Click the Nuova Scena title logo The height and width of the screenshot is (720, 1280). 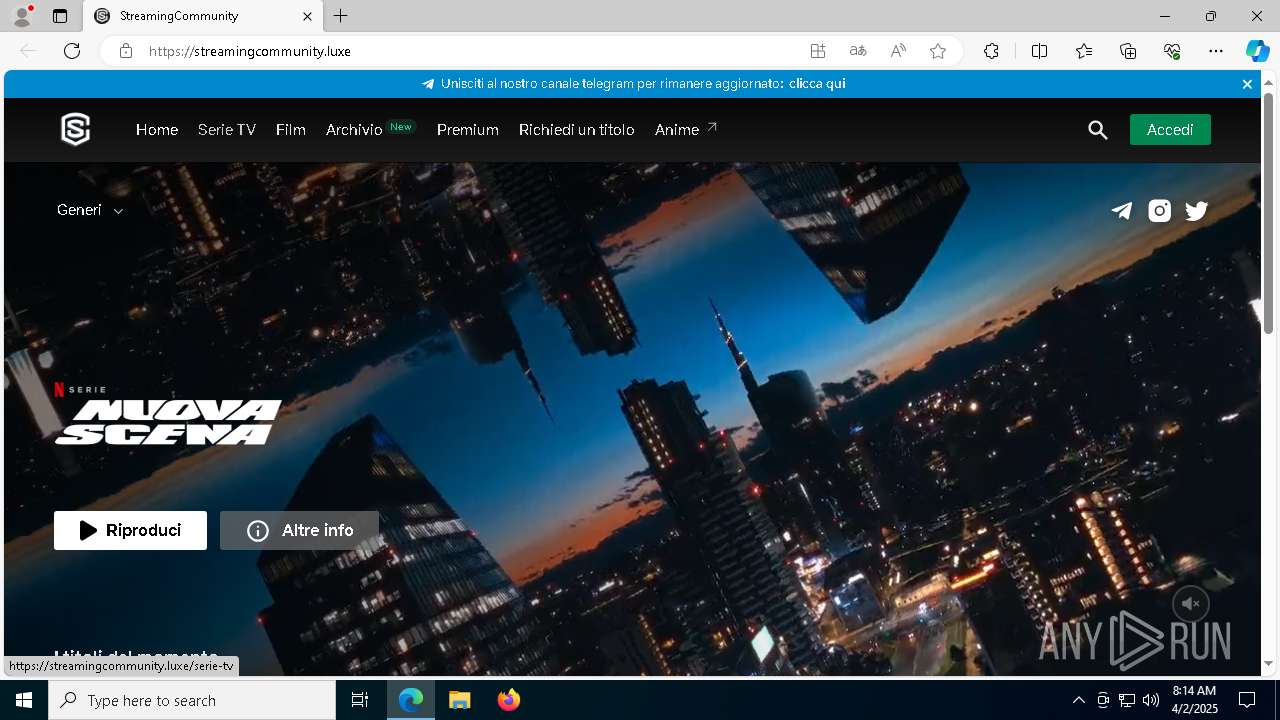168,421
